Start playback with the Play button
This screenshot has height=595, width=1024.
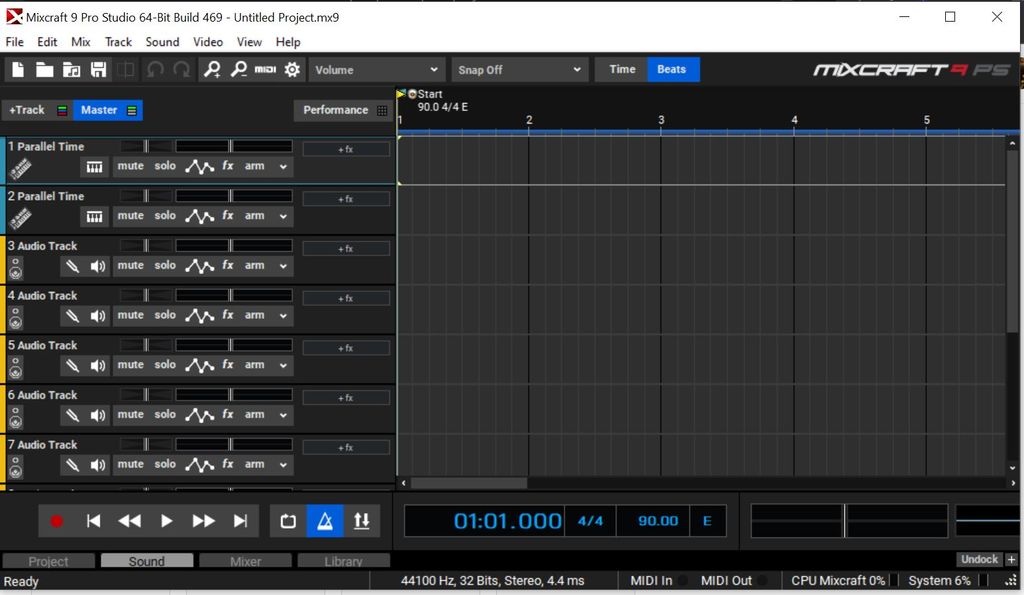(166, 521)
